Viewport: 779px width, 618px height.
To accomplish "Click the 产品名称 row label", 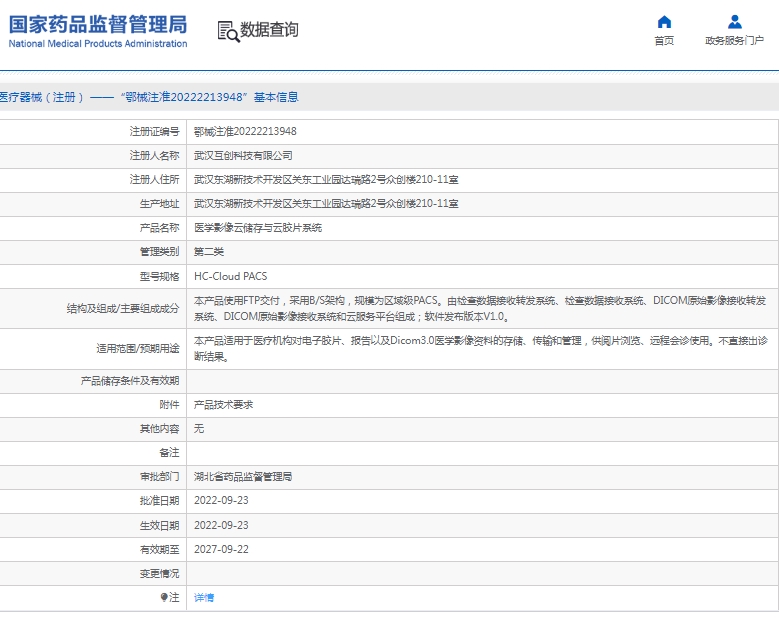I will [159, 228].
